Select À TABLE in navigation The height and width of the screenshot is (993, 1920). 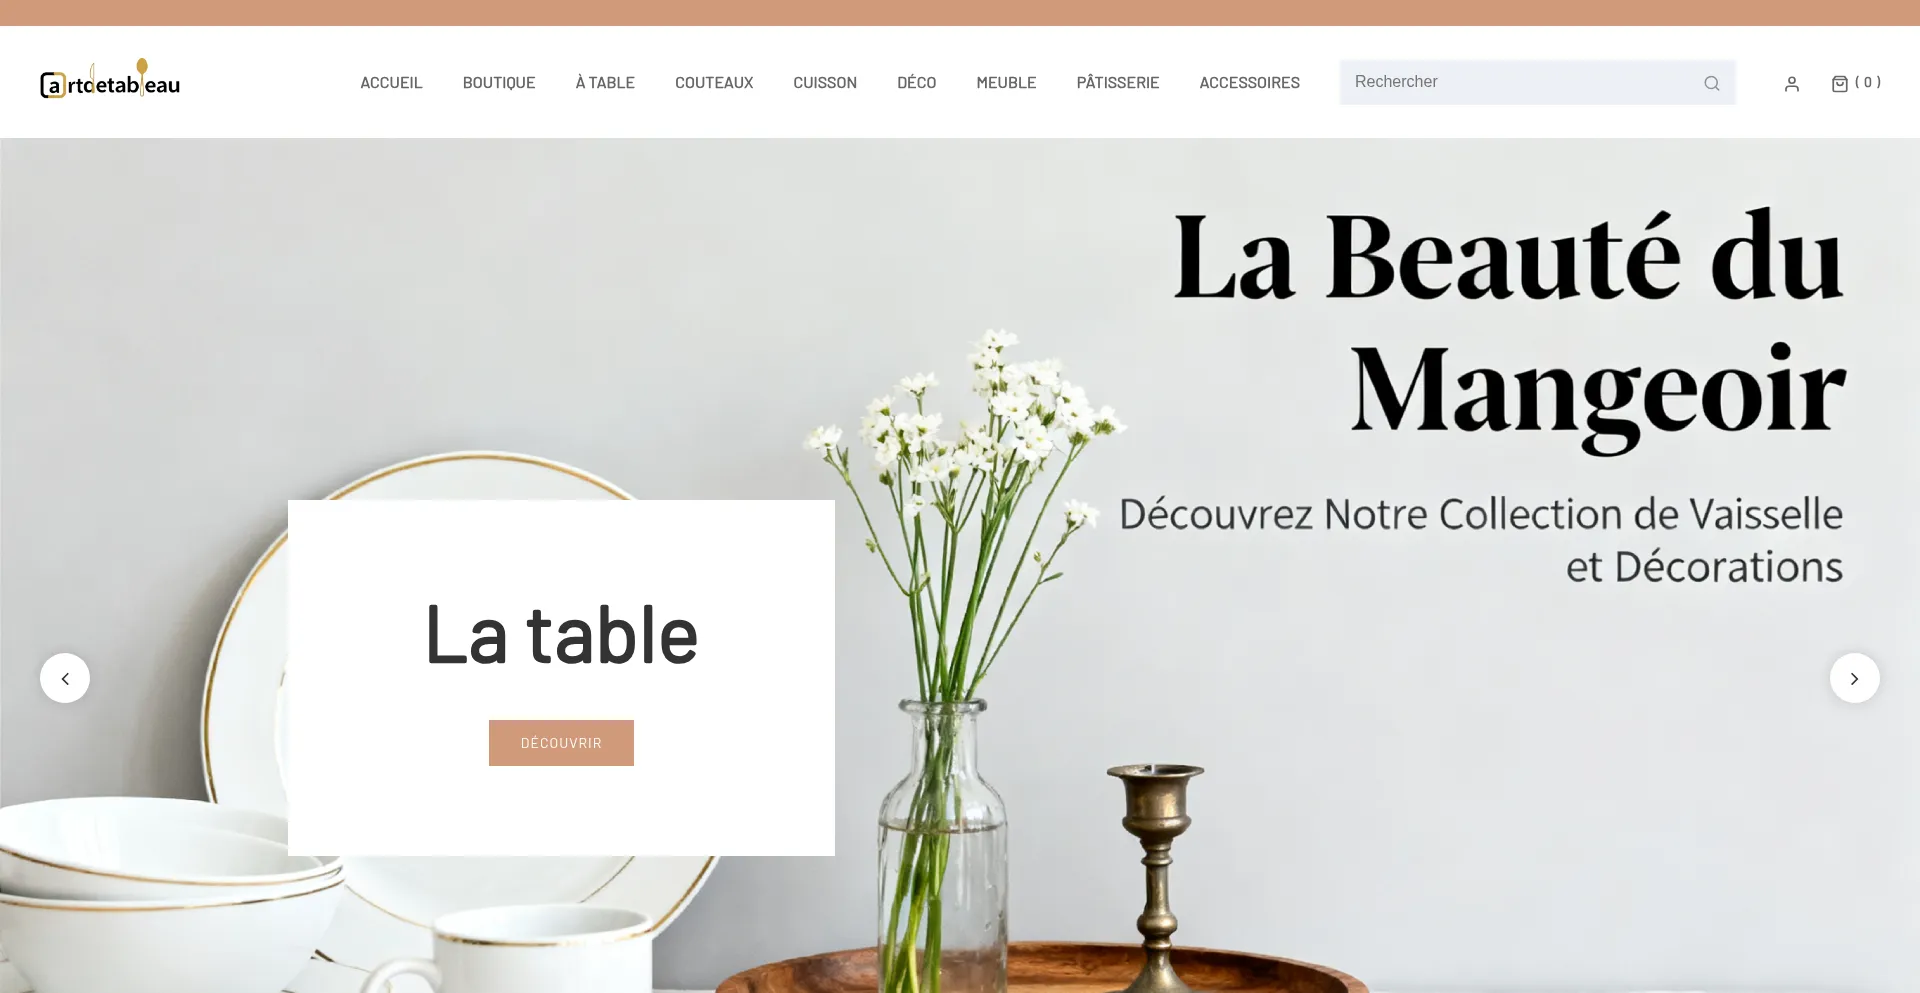(605, 83)
